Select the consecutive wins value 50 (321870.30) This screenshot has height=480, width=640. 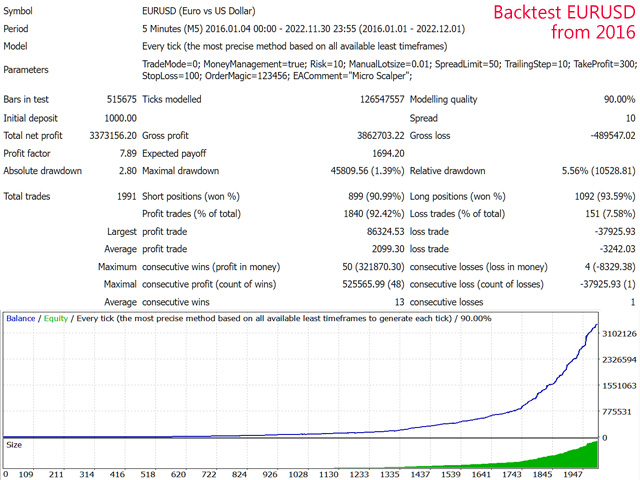(x=373, y=267)
